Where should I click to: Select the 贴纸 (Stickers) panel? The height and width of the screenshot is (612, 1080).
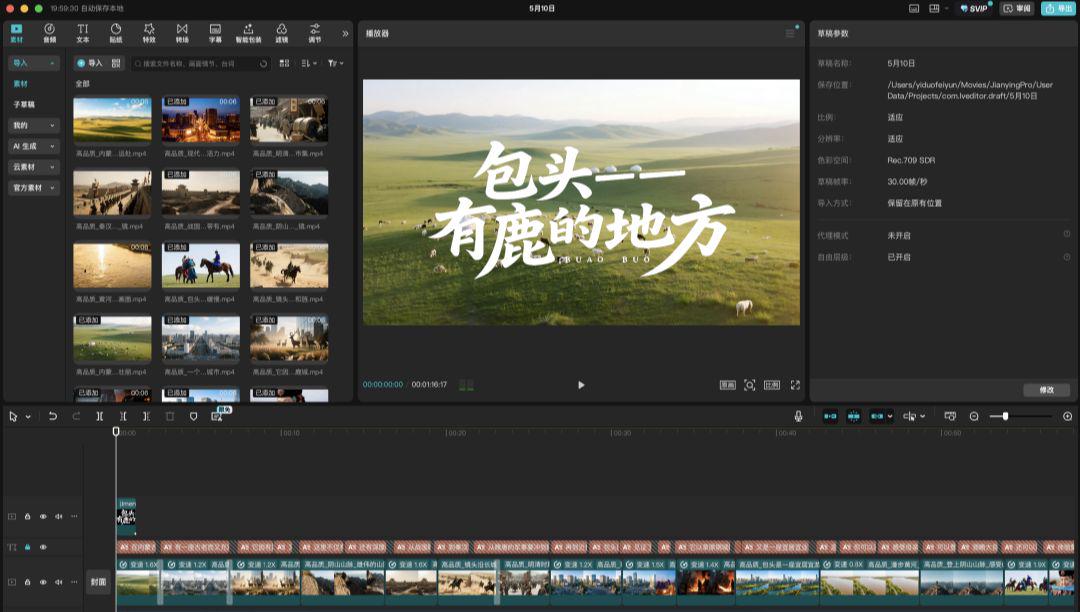pos(115,33)
